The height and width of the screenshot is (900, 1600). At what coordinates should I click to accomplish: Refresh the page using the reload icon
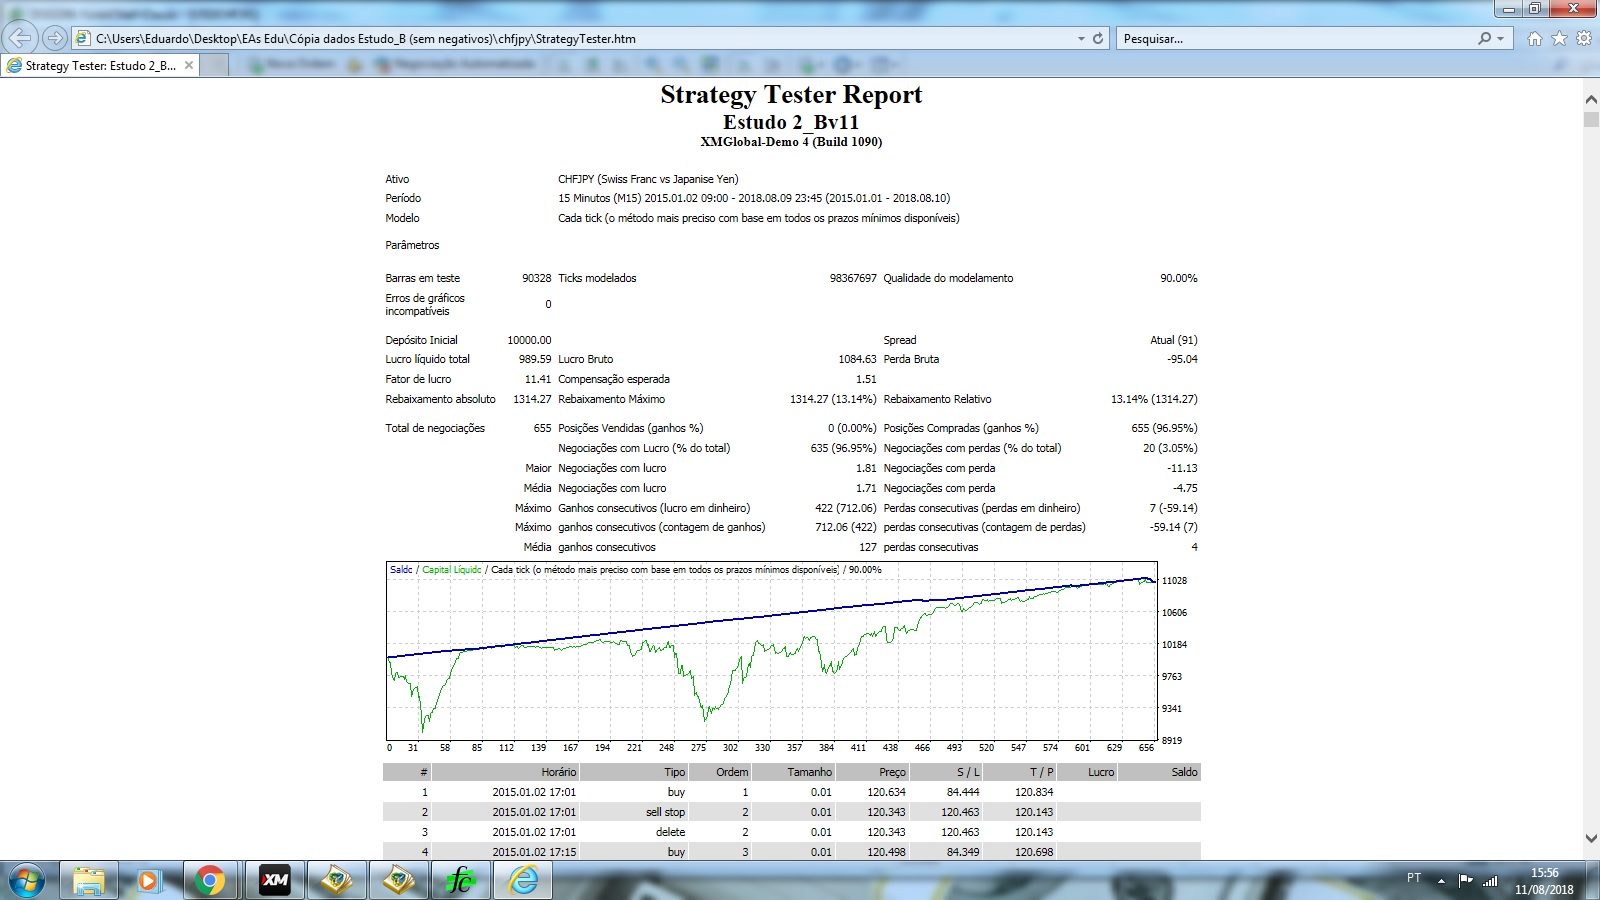pos(1098,38)
